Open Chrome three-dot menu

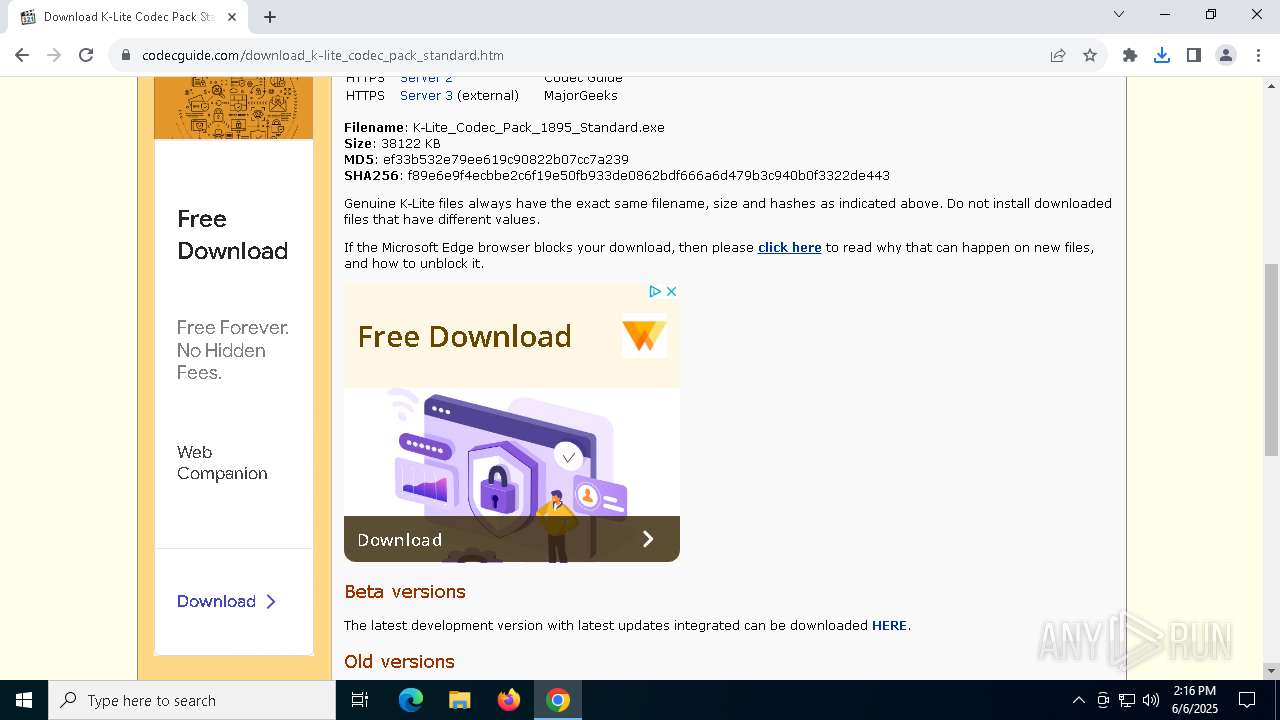pos(1258,55)
